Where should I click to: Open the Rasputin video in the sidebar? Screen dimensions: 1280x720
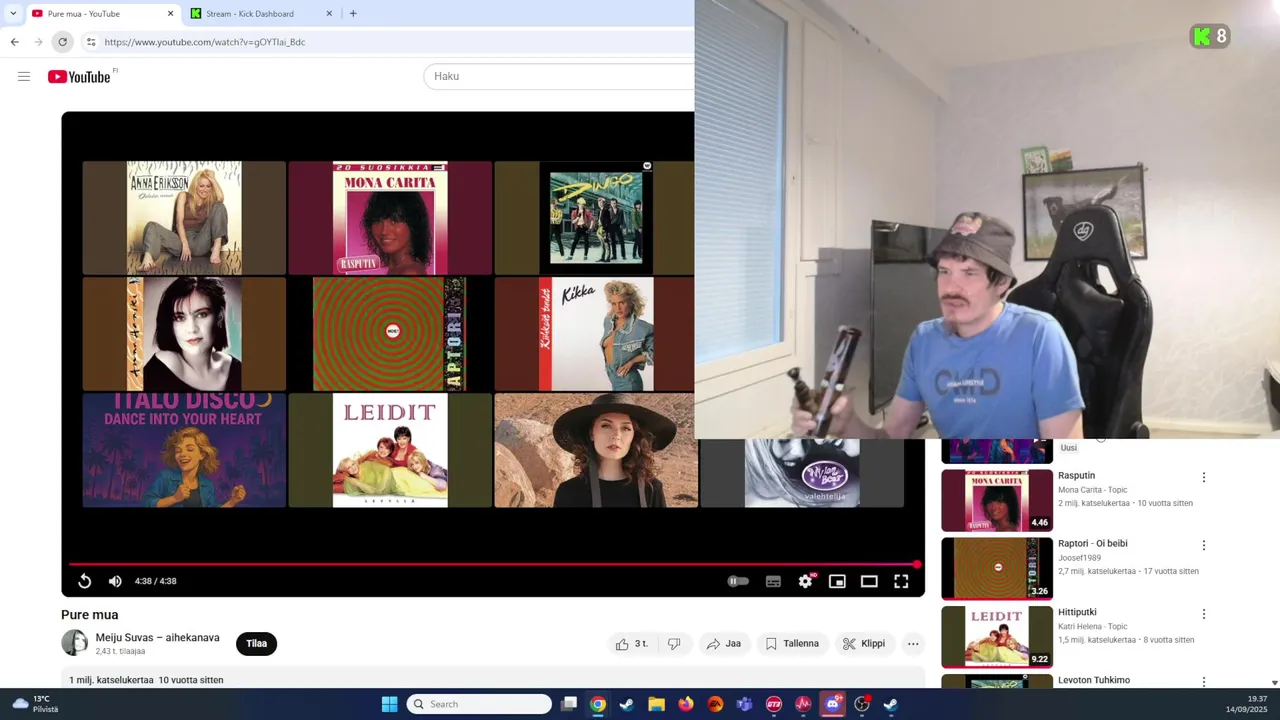(1076, 476)
